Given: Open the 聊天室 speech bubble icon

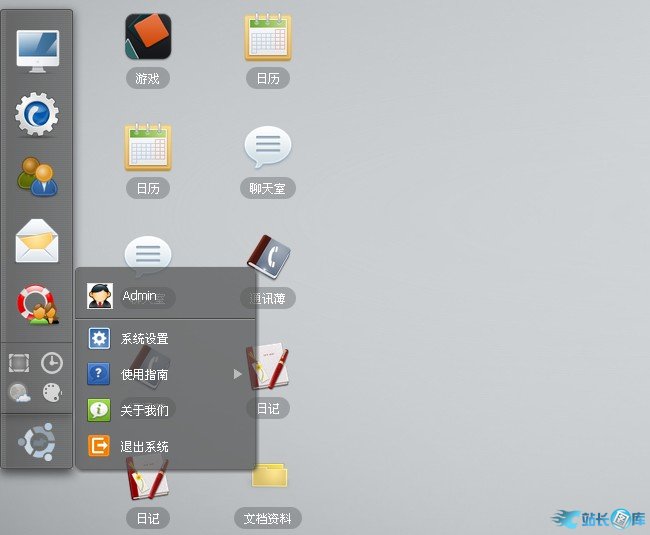Looking at the screenshot, I should (268, 148).
